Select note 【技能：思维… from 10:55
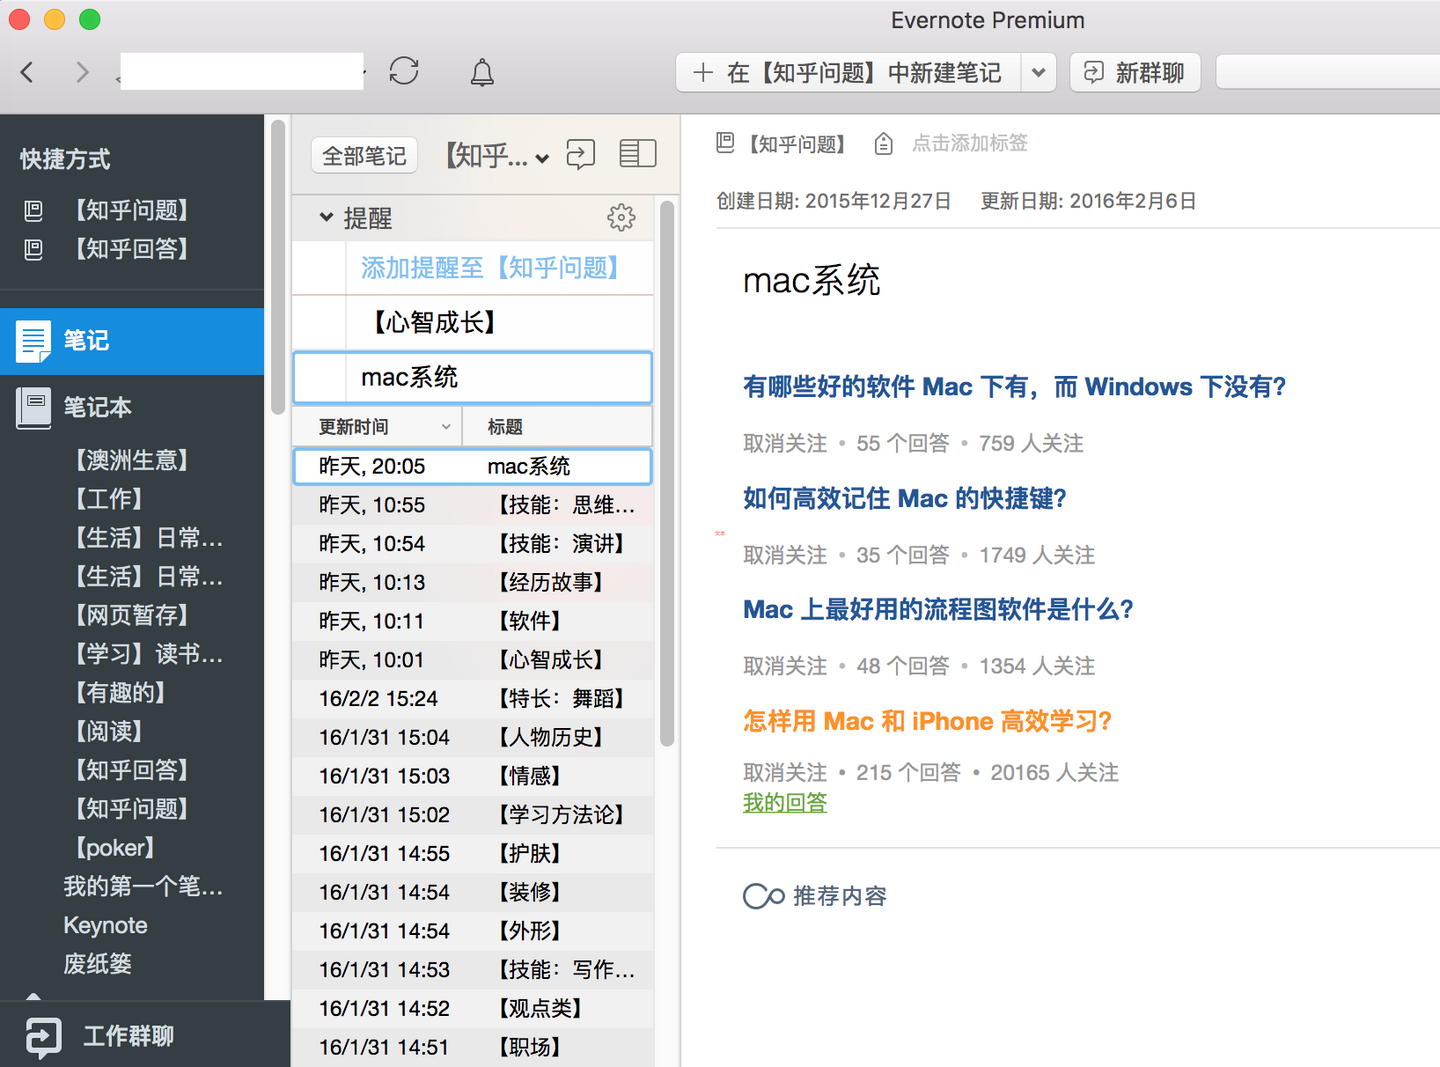The width and height of the screenshot is (1440, 1067). click(x=472, y=505)
